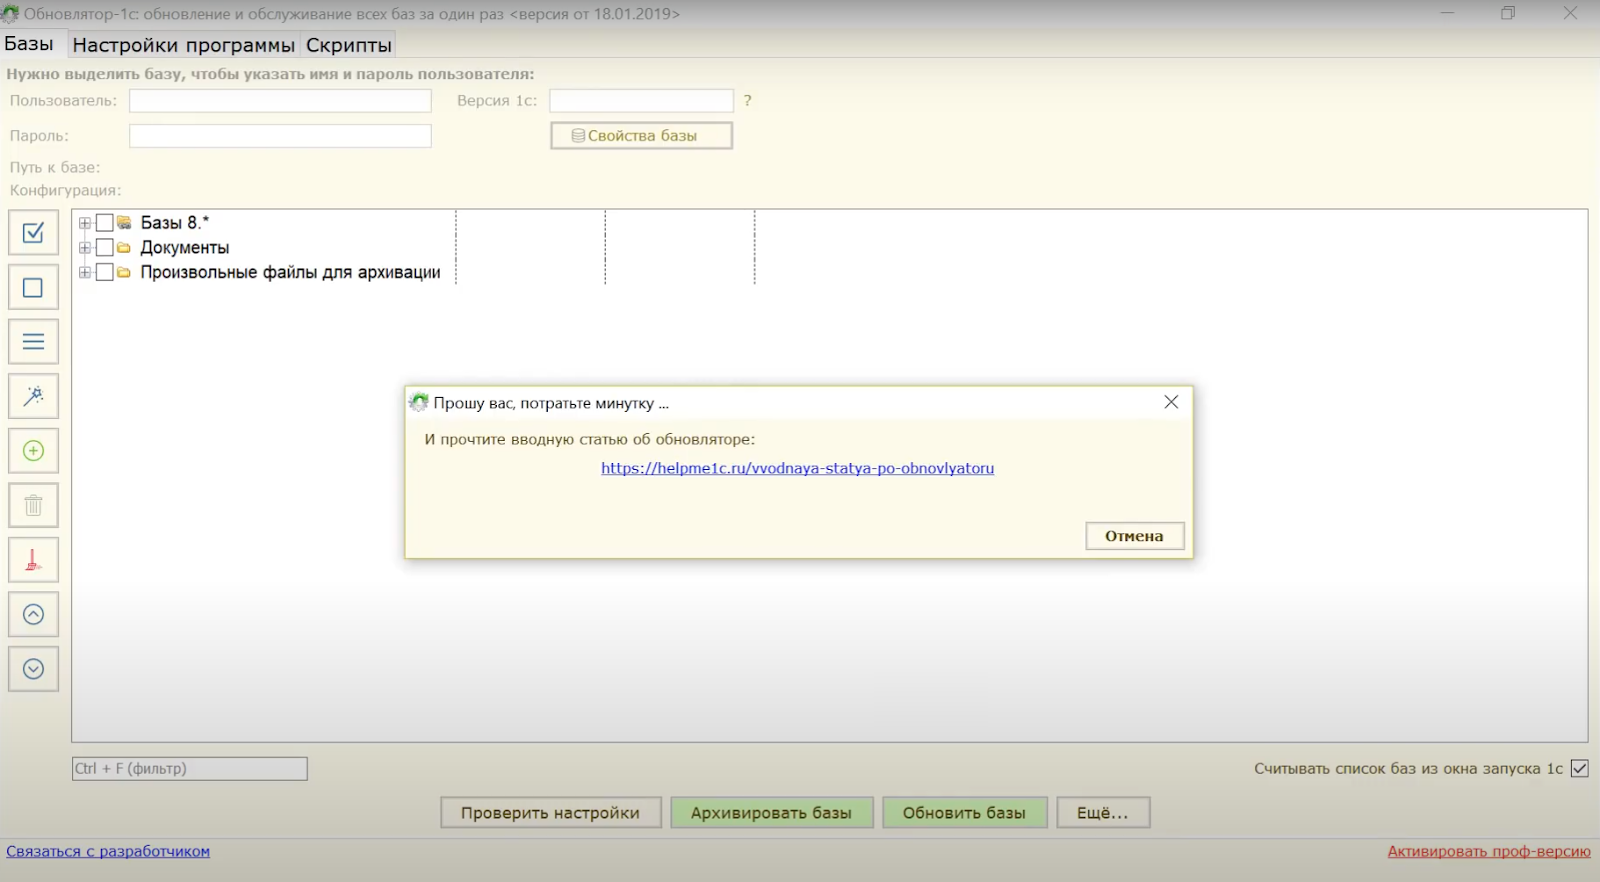Click the trash can delete icon
The height and width of the screenshot is (882, 1600).
(x=33, y=505)
